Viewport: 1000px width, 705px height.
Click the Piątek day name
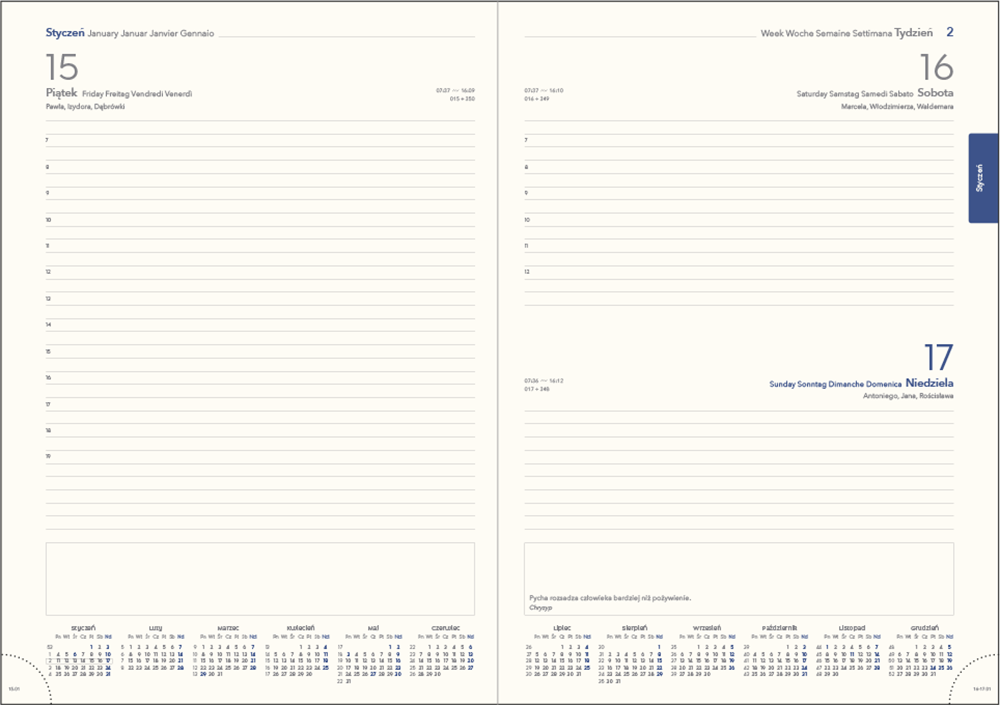click(61, 93)
